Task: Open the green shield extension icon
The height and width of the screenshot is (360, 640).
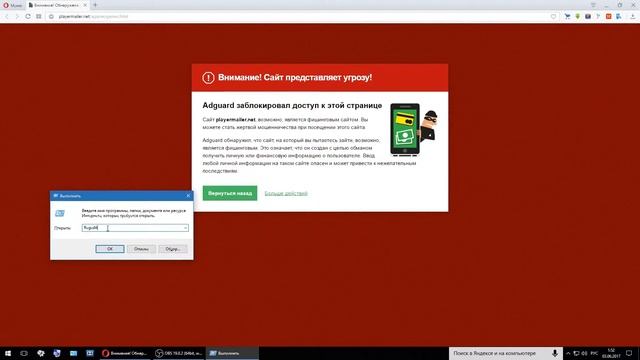Action: click(578, 16)
